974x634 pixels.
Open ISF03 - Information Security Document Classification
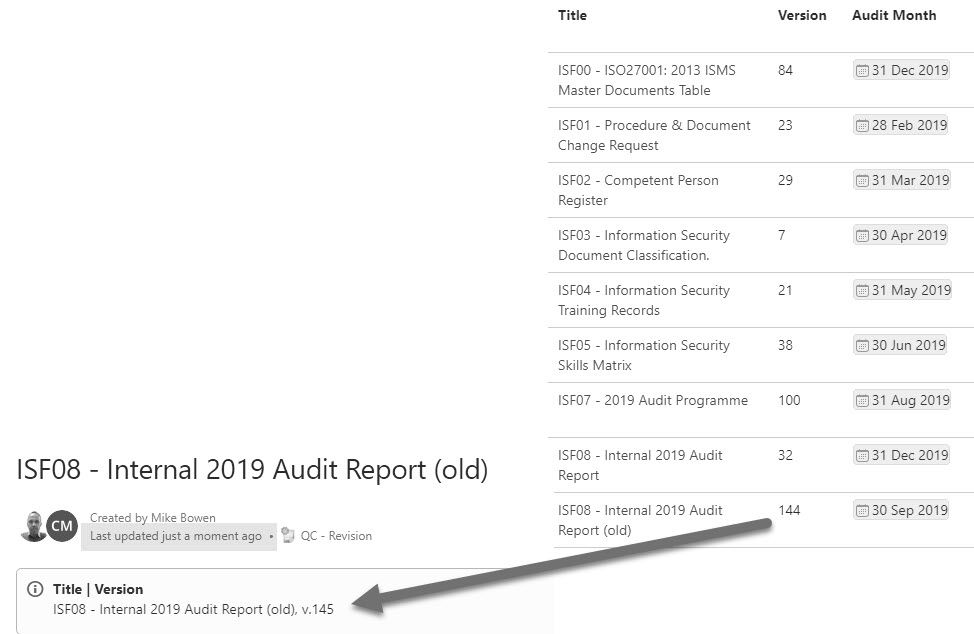pos(644,245)
